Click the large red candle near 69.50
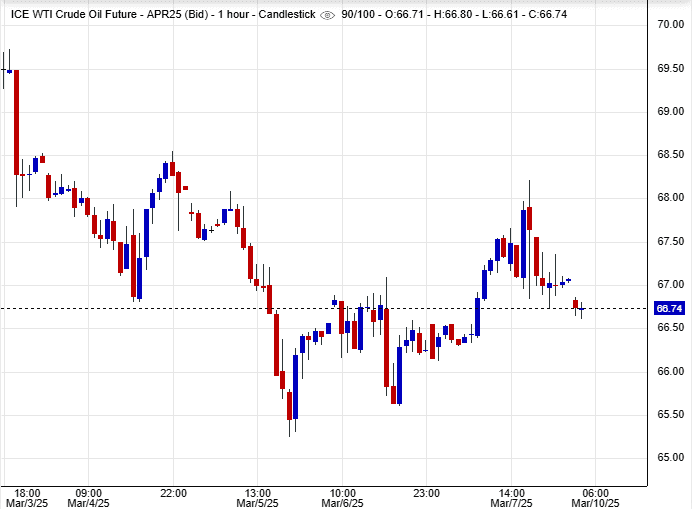Screen dimensions: 692x509 [x=17, y=122]
